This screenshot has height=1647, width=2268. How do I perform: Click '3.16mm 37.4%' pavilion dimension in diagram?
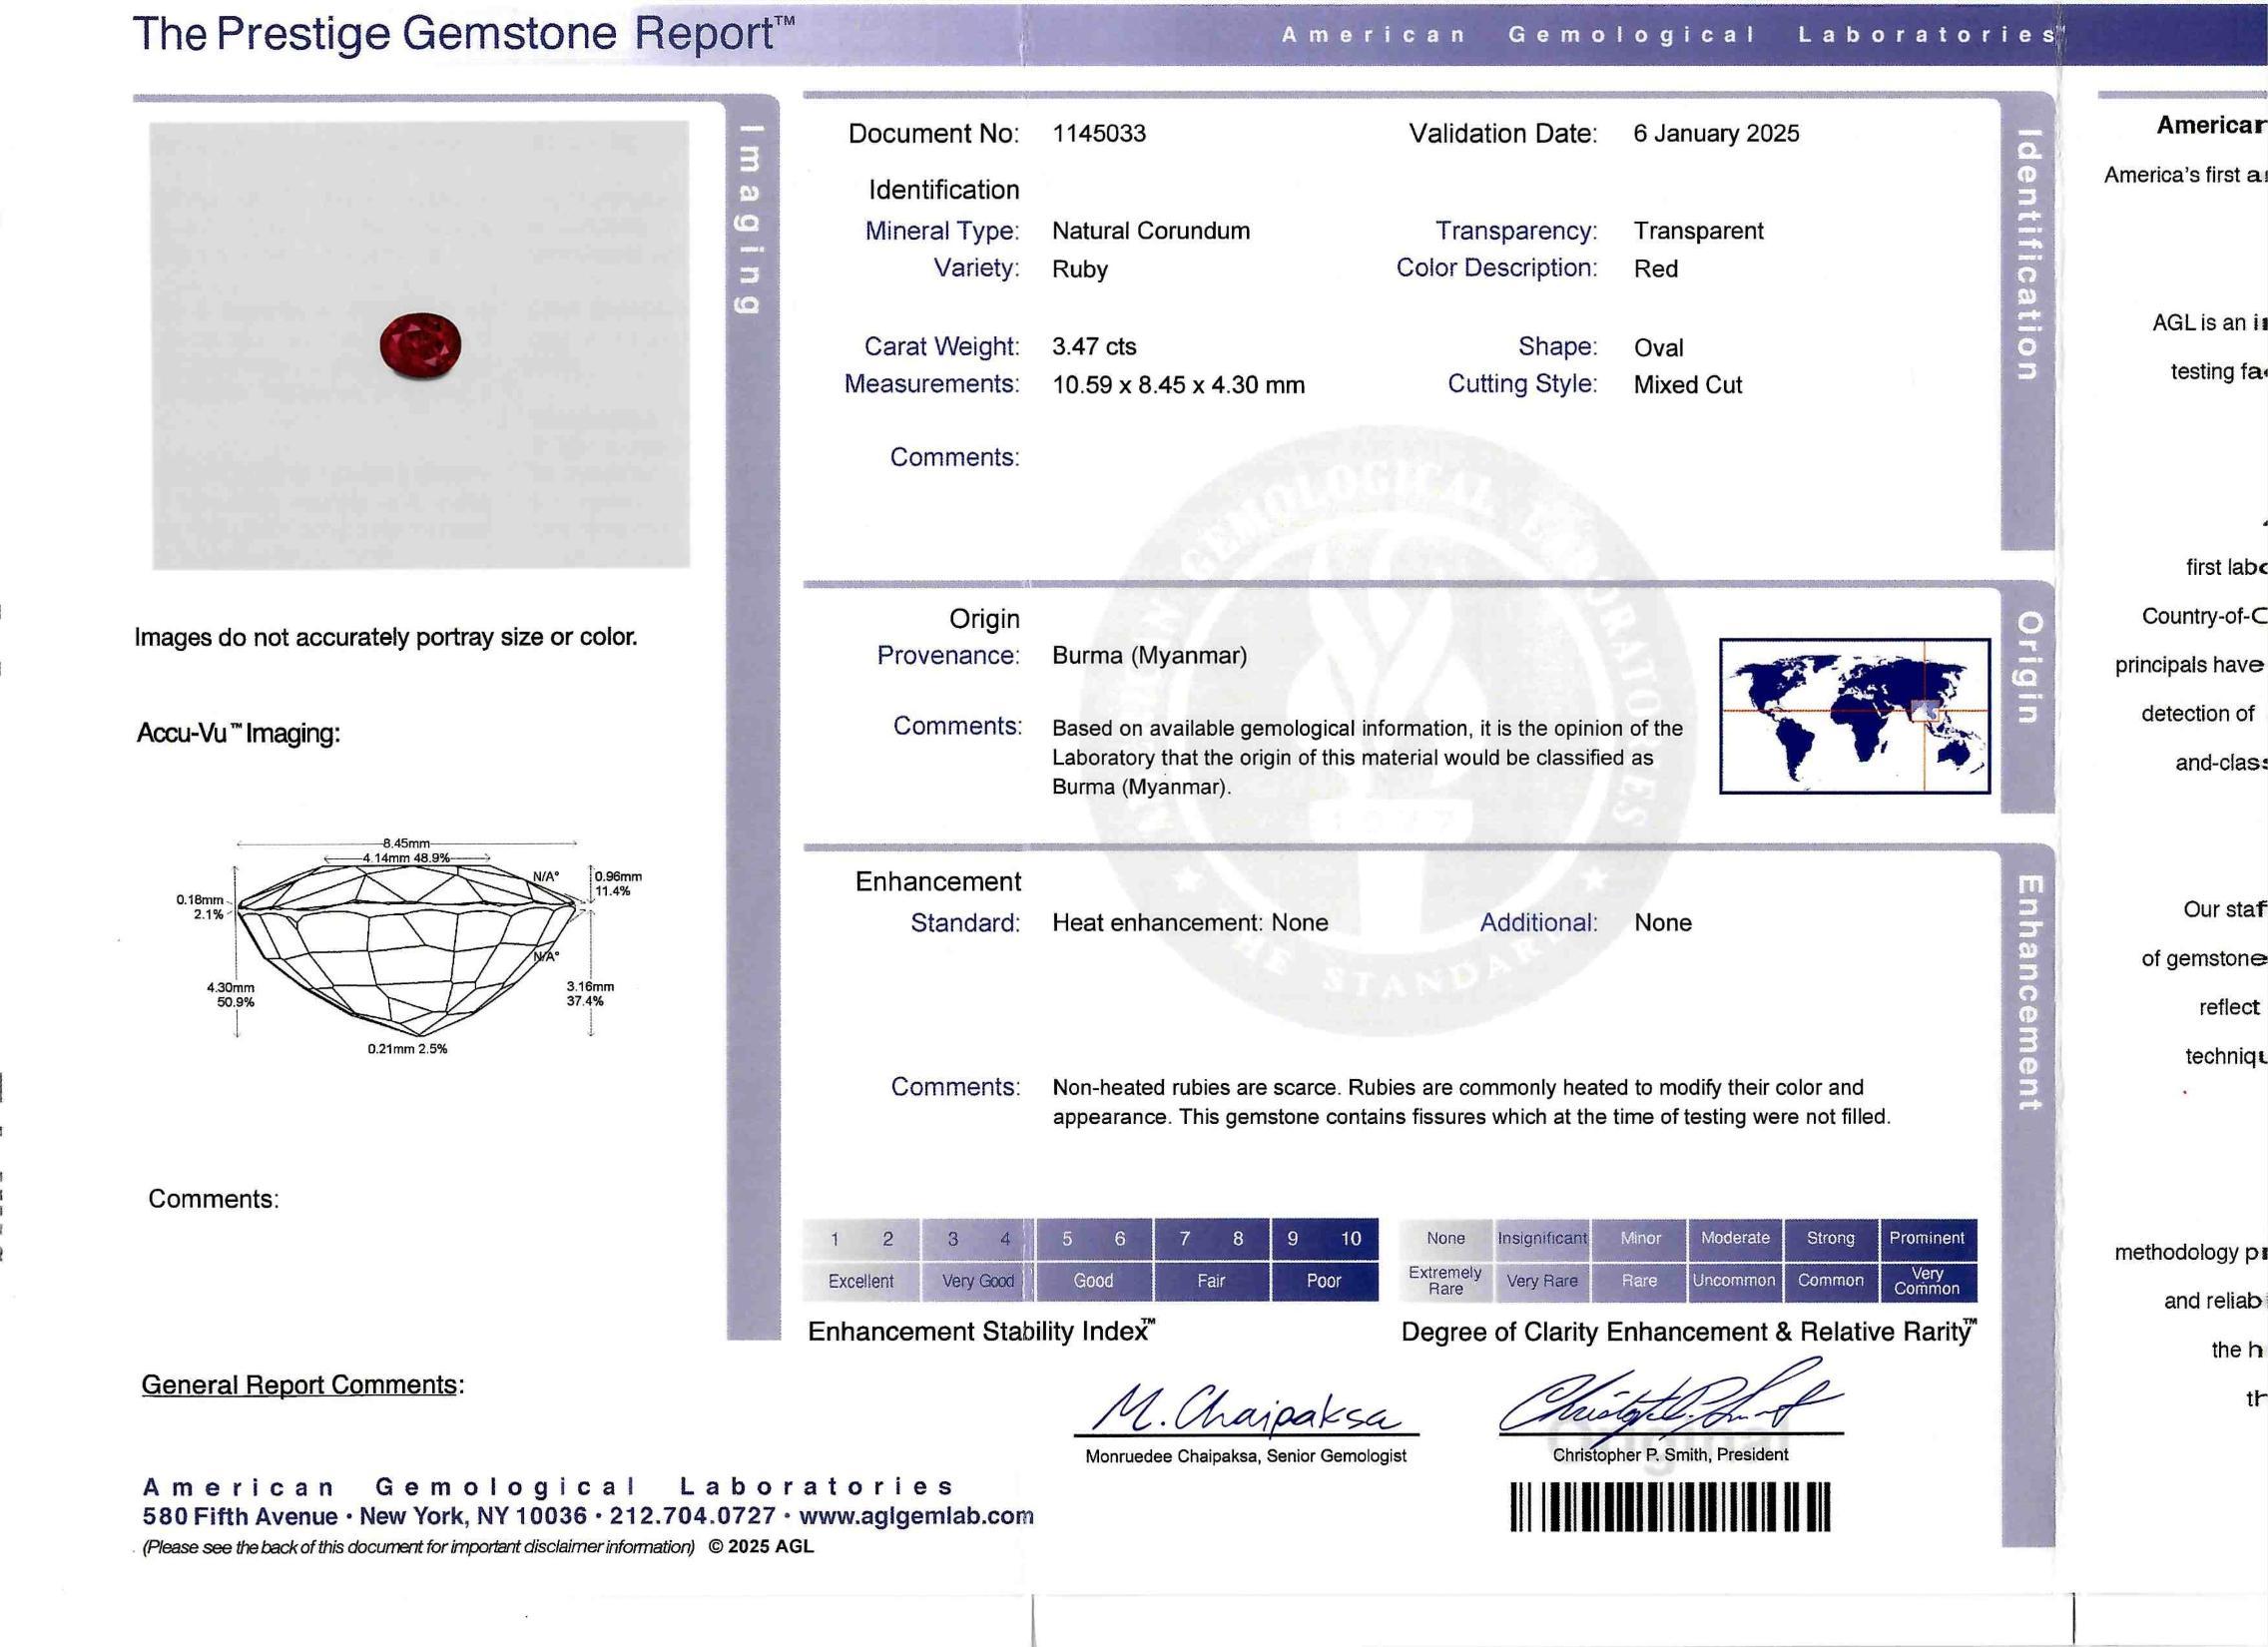point(590,993)
